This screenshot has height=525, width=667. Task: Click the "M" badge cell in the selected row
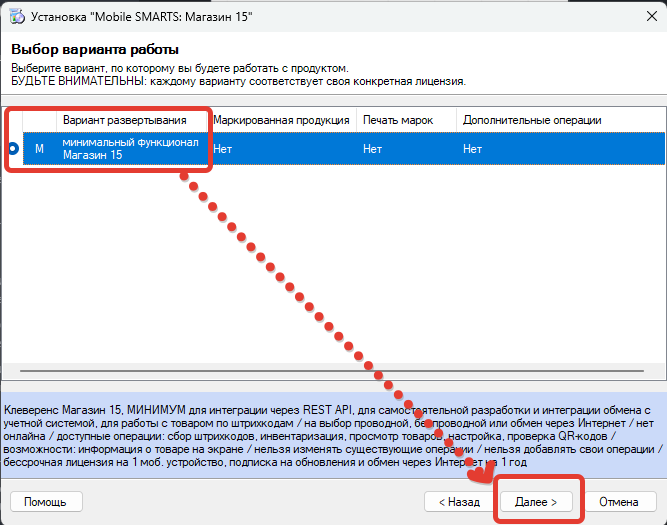tap(40, 149)
